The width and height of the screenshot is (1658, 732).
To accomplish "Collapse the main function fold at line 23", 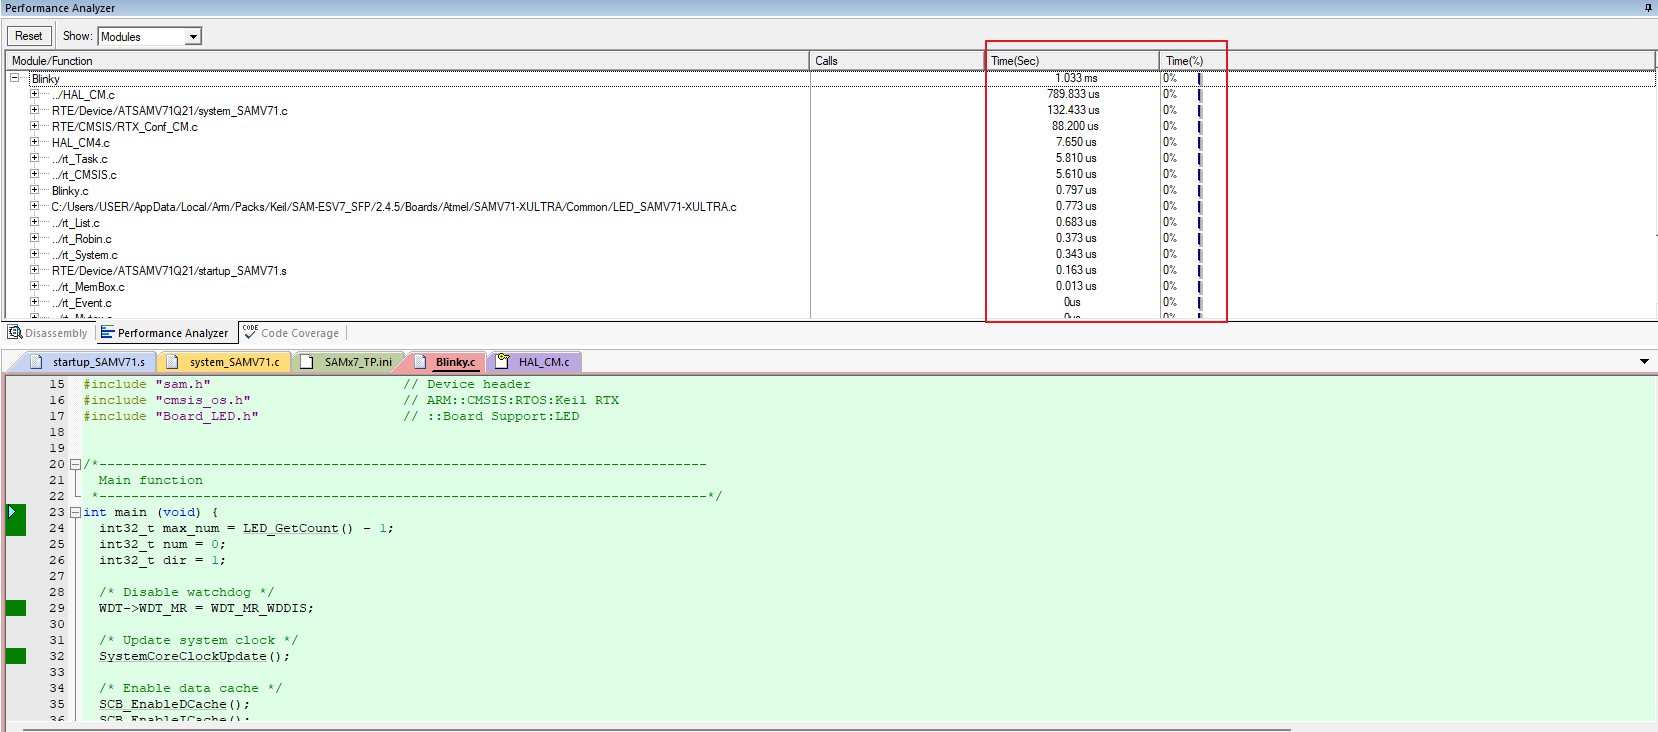I will click(75, 512).
